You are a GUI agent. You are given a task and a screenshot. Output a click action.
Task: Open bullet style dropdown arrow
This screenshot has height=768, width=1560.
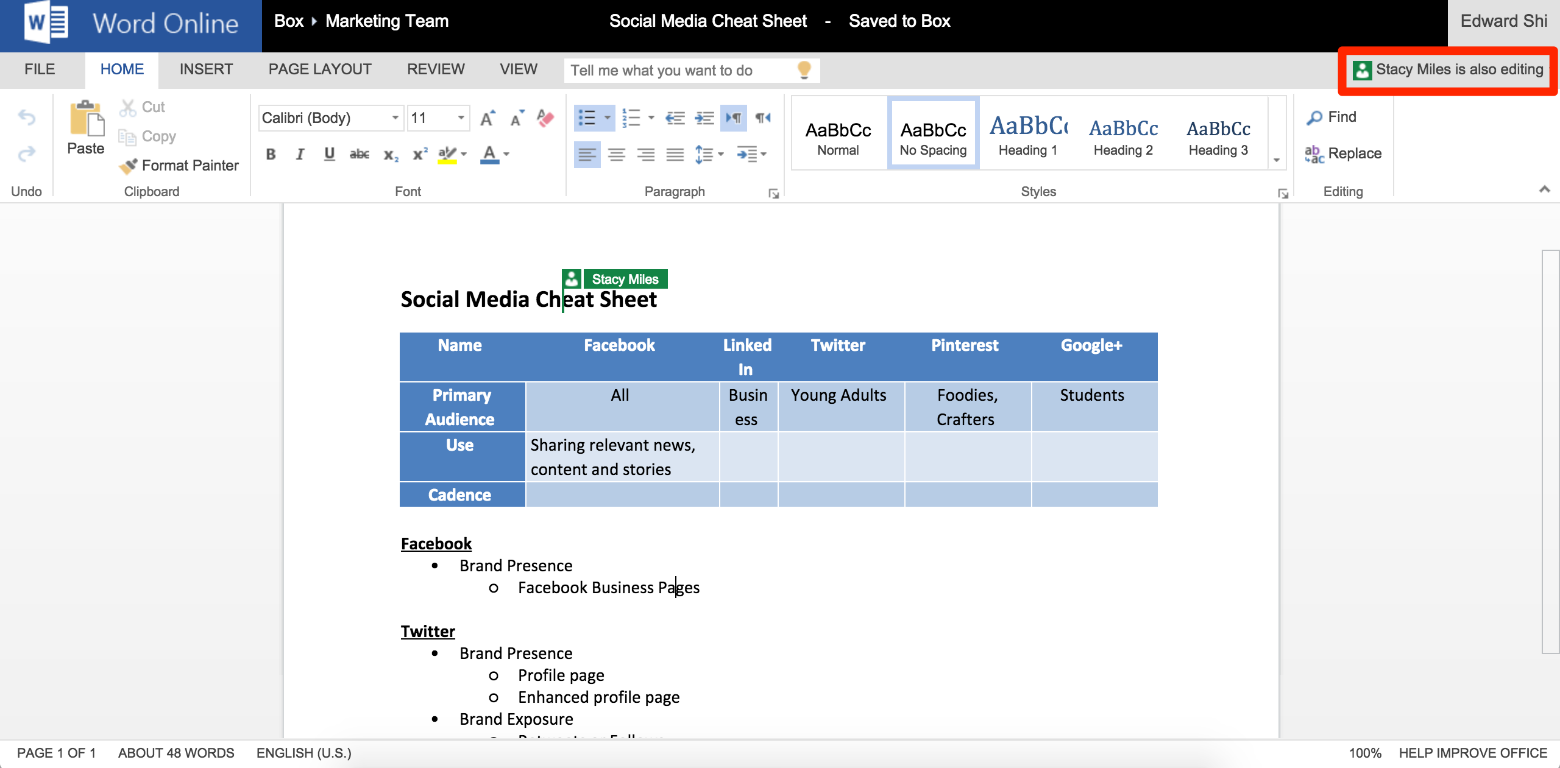[607, 118]
